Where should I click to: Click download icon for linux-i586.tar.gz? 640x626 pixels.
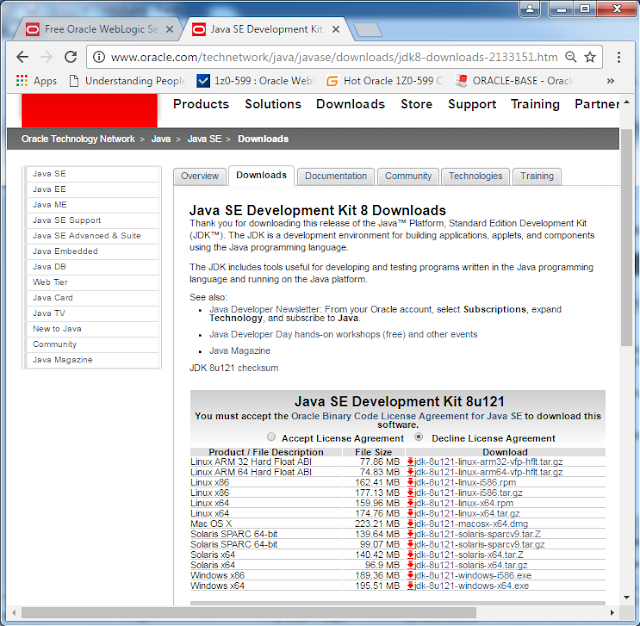tap(411, 493)
